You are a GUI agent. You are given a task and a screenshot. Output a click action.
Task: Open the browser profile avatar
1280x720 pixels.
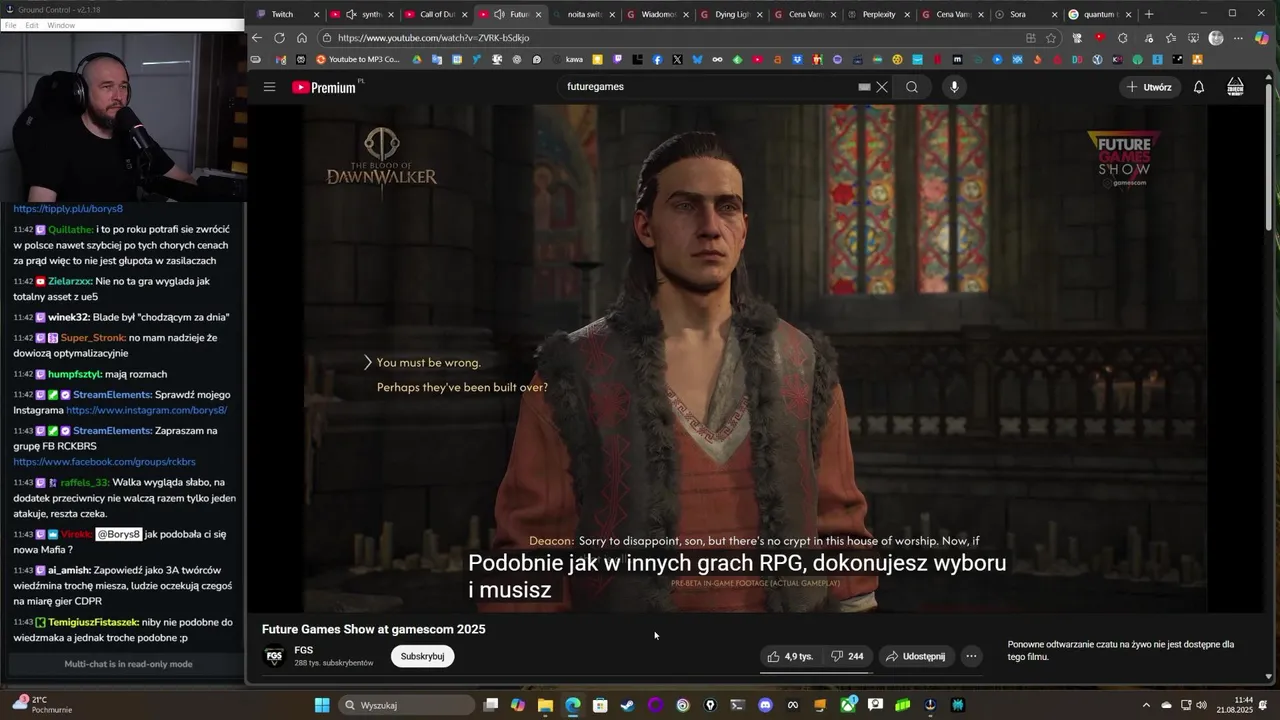(1216, 38)
